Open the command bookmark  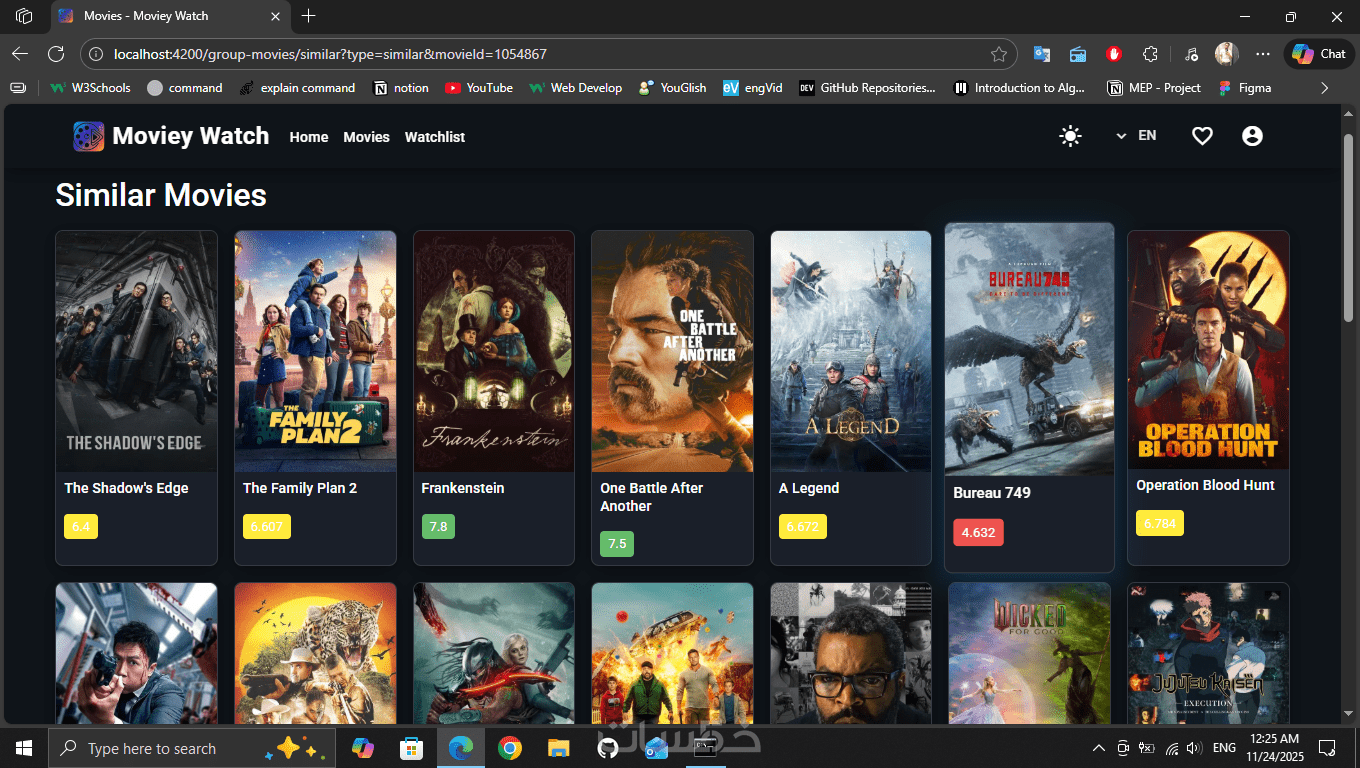click(185, 88)
